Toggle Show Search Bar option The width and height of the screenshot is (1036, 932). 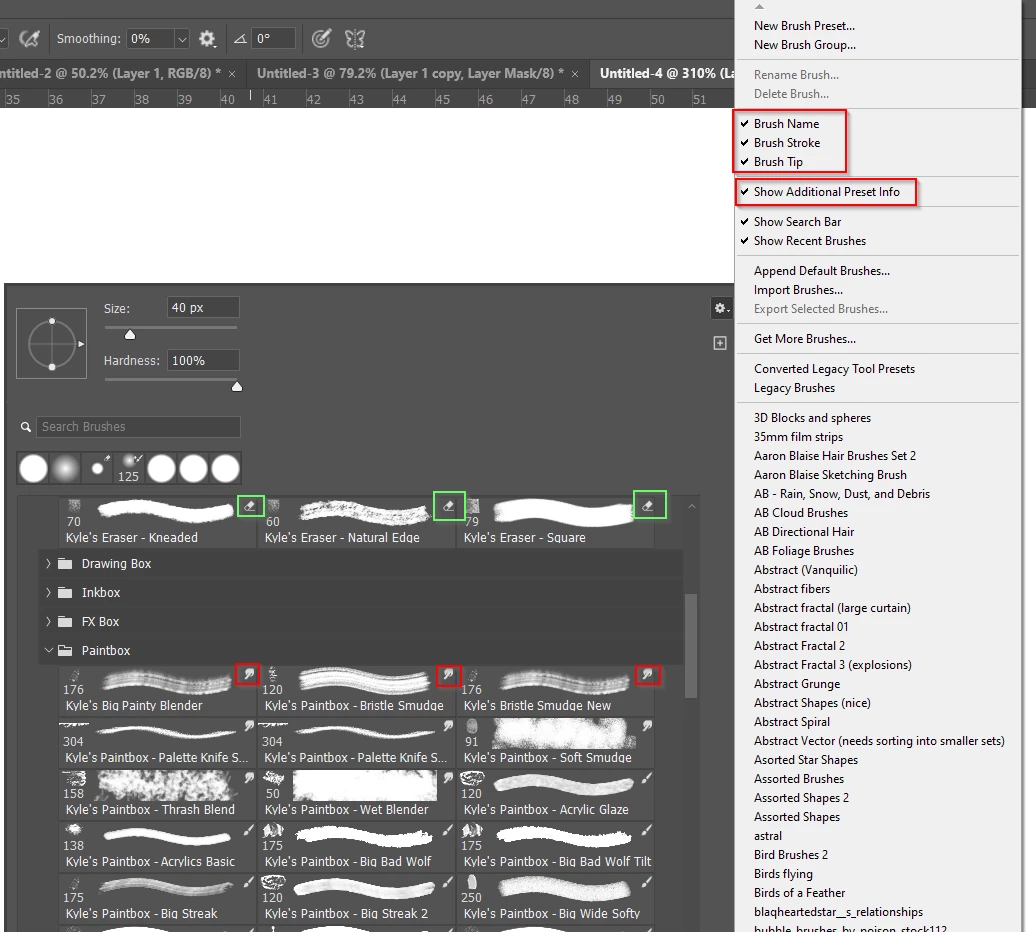pyautogui.click(x=797, y=222)
